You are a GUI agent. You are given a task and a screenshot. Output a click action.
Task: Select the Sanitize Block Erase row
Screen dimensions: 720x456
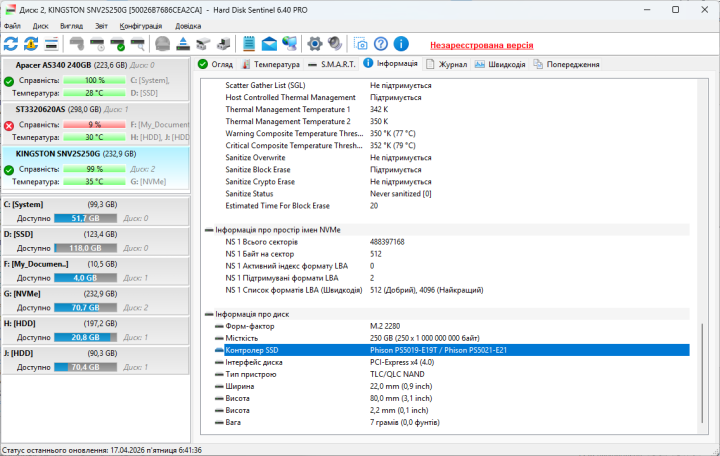click(x=457, y=170)
